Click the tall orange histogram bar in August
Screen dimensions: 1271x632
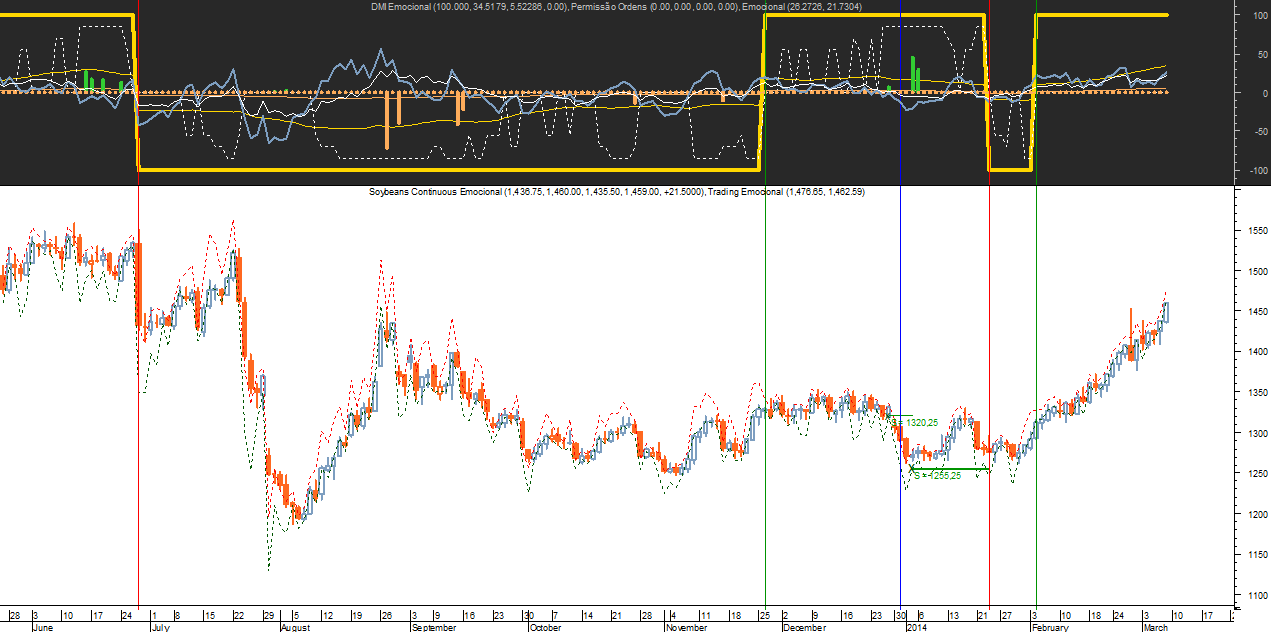pos(387,120)
